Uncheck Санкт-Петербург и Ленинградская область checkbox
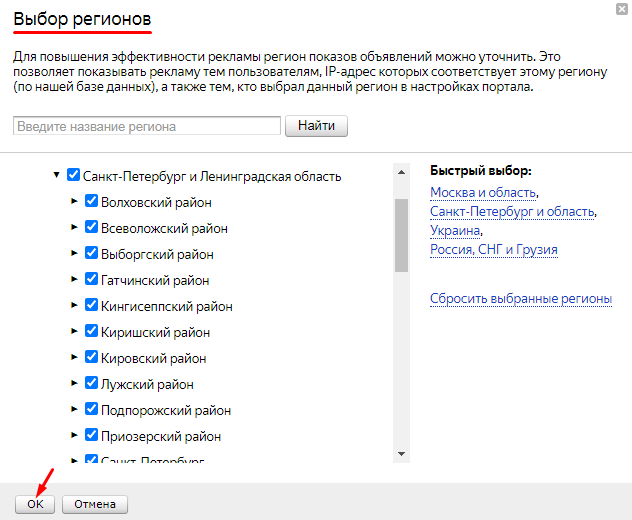The image size is (632, 520). pyautogui.click(x=73, y=176)
